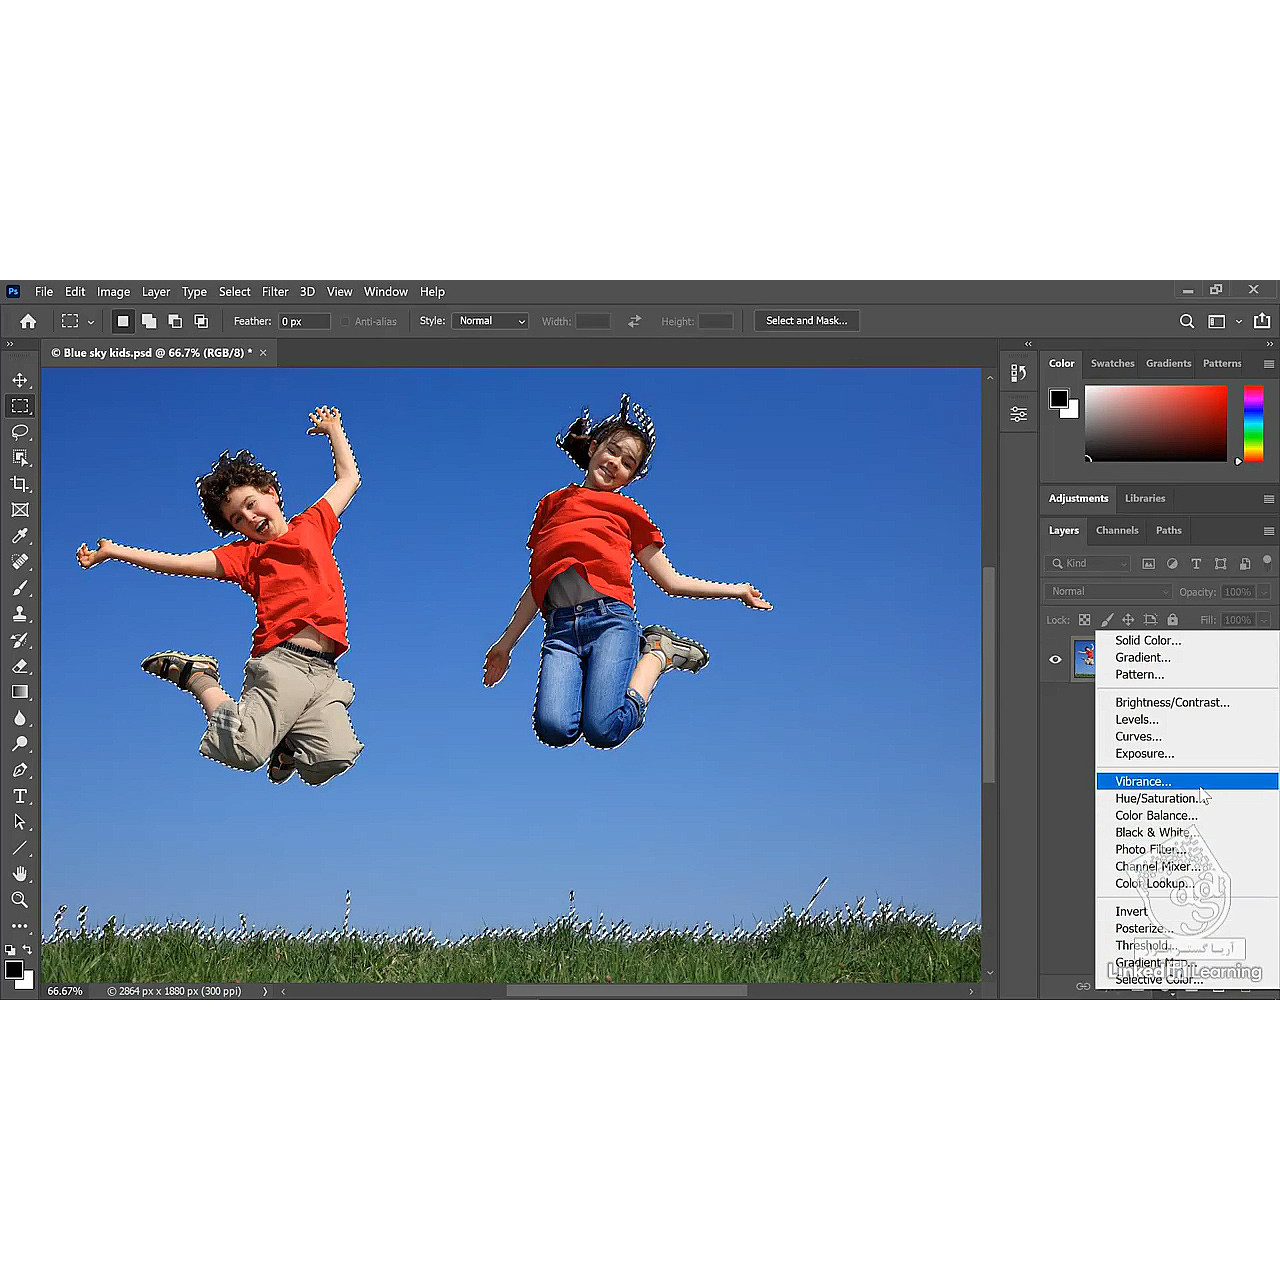Viewport: 1280px width, 1280px height.
Task: Click the Home icon in options bar
Action: [x=28, y=321]
